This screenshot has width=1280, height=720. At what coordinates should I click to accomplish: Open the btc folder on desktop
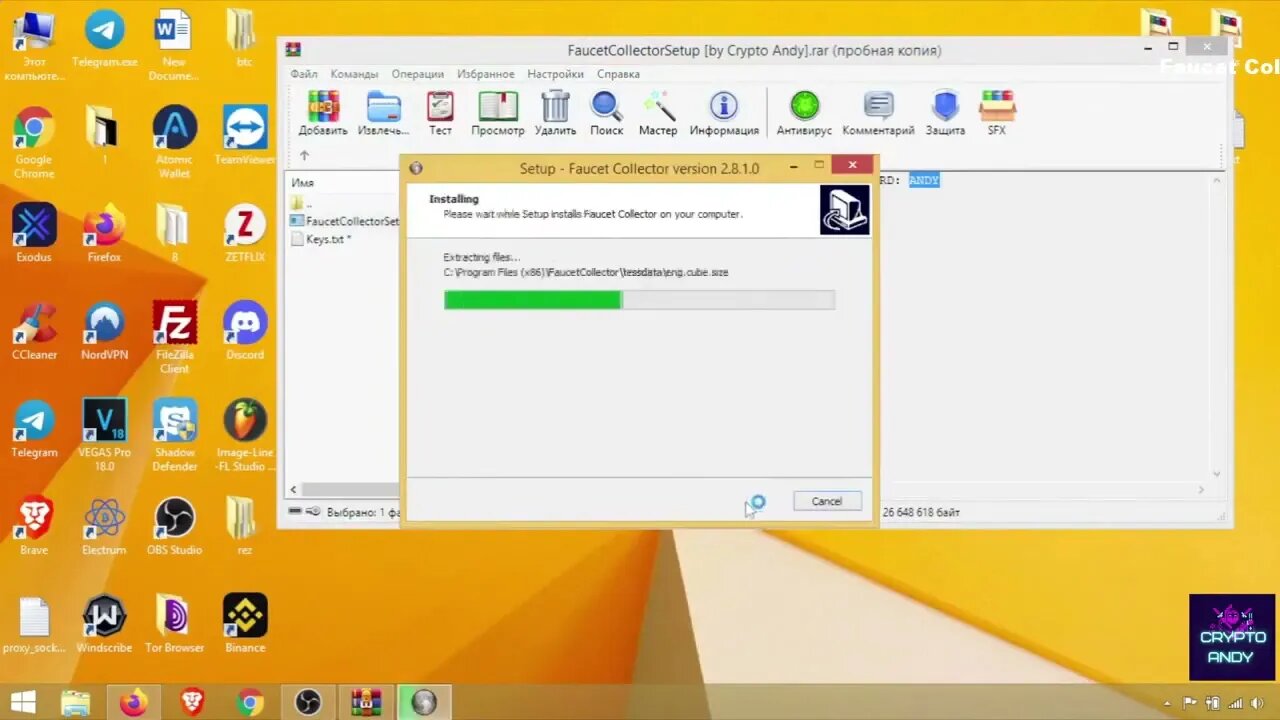pyautogui.click(x=243, y=38)
